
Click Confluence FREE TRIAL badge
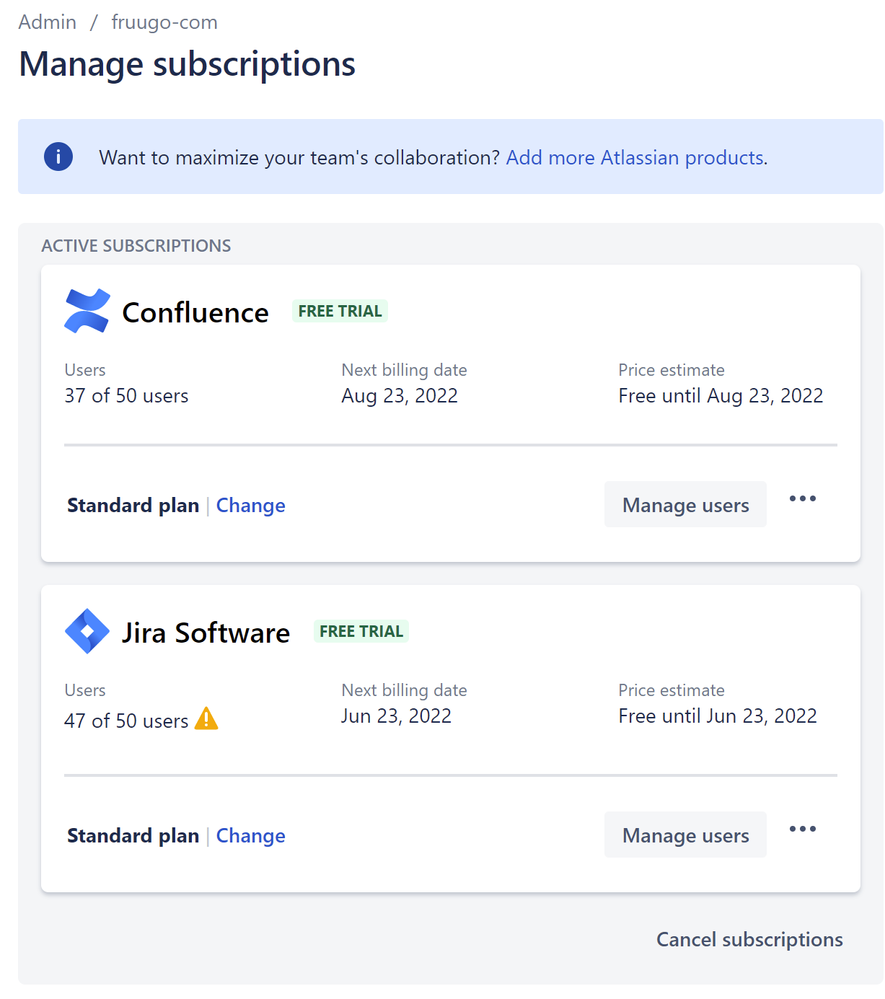340,311
